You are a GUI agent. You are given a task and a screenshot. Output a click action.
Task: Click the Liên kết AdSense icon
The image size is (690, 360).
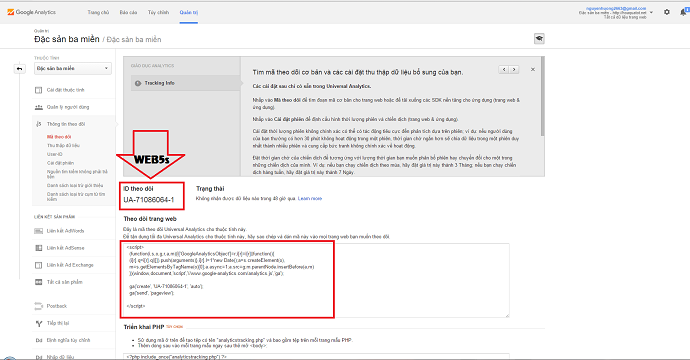pos(39,248)
